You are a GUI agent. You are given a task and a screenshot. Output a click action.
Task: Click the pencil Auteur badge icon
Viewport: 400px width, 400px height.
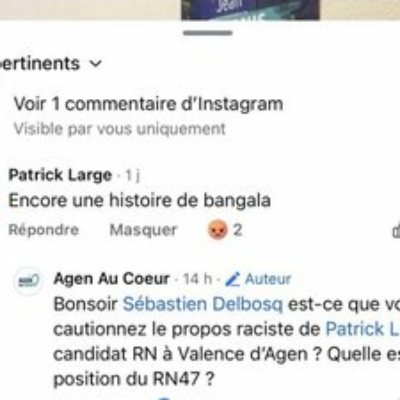point(233,279)
